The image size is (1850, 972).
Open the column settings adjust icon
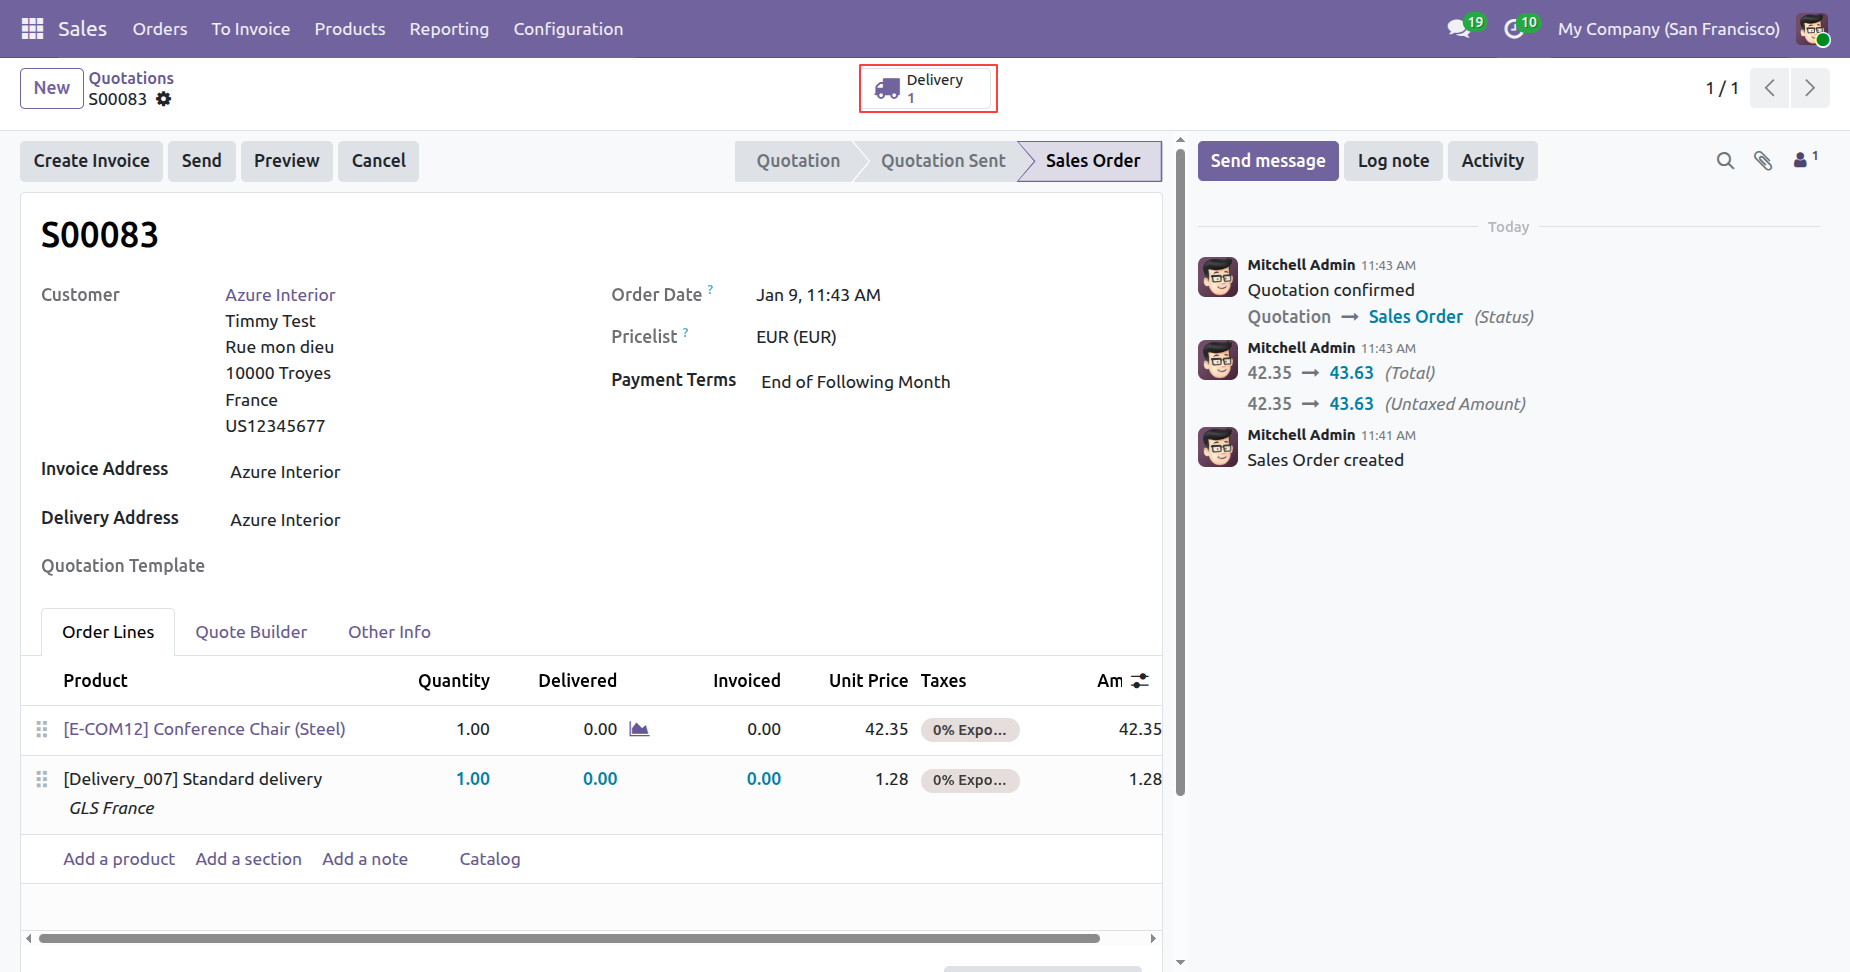[1140, 681]
